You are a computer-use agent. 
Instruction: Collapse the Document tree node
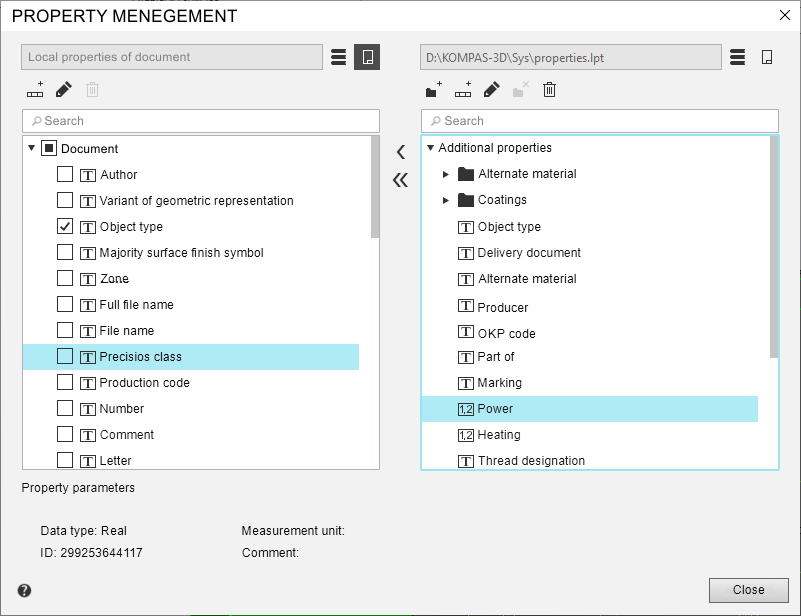click(32, 148)
